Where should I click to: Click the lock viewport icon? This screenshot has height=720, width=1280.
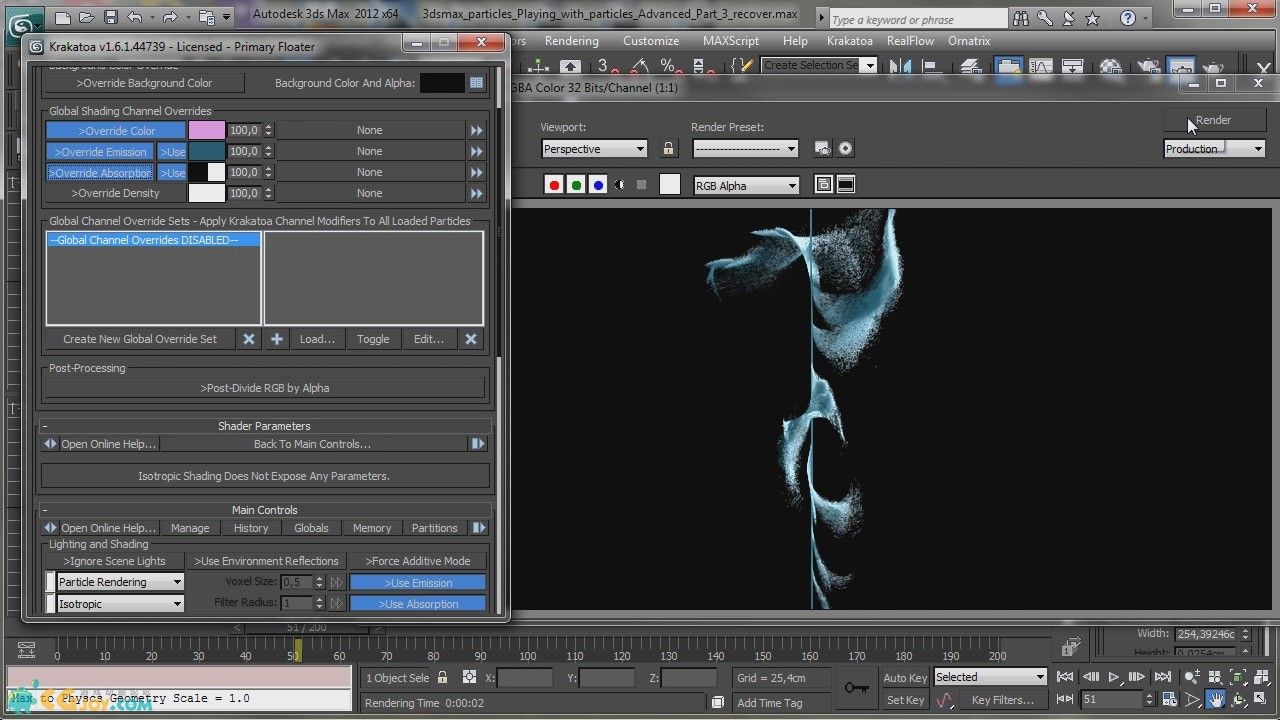(x=669, y=148)
